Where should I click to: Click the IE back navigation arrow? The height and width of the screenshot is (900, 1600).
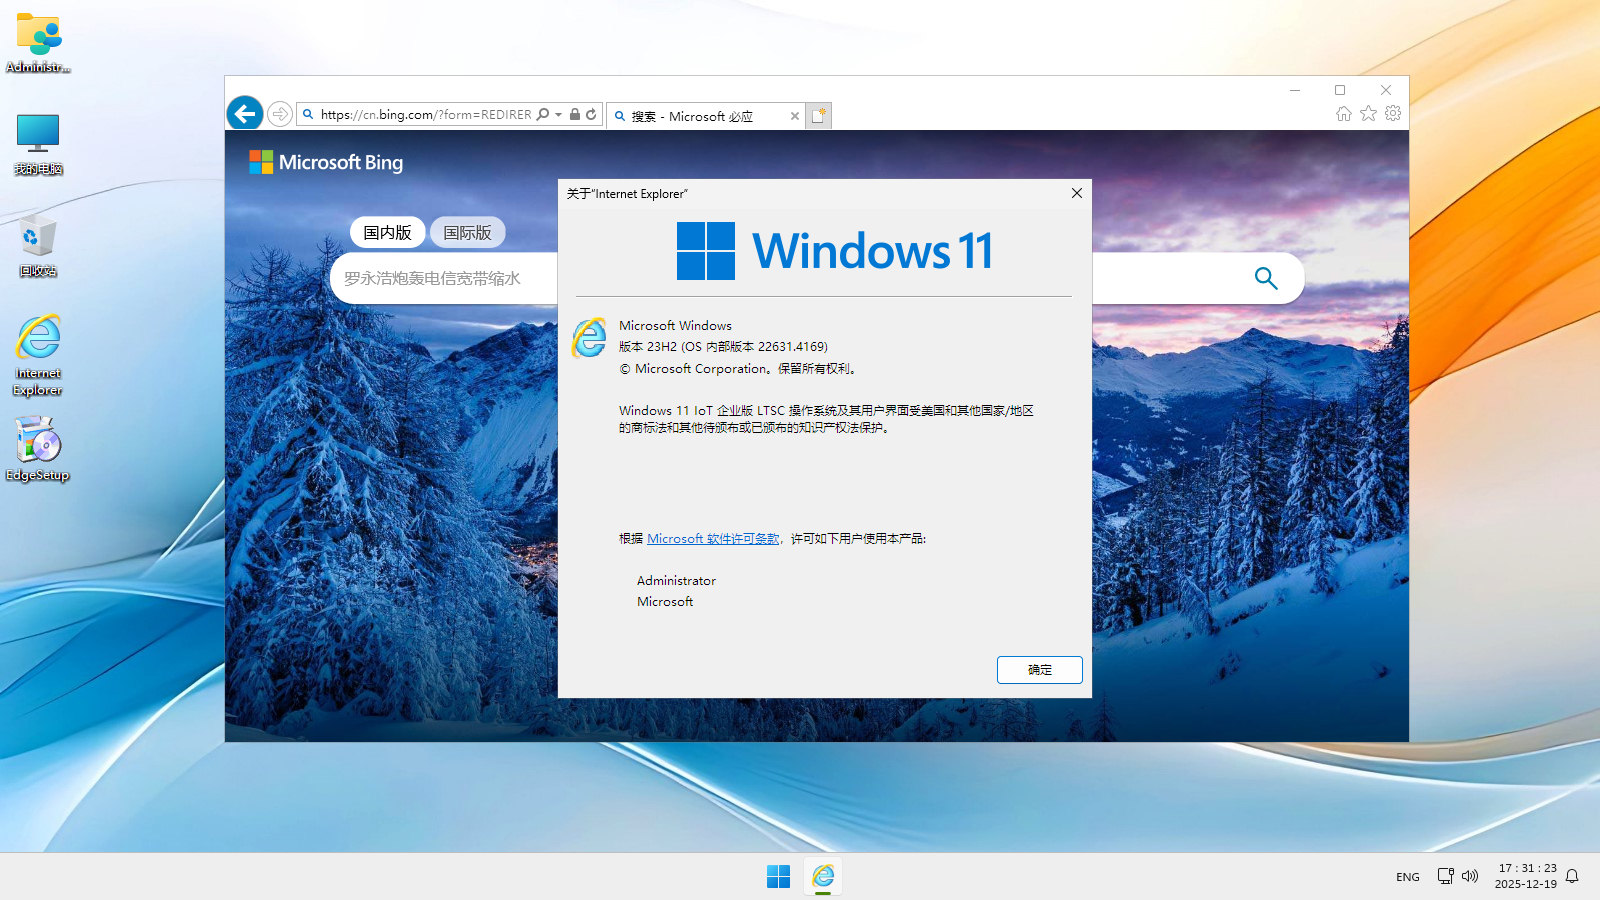pos(245,114)
